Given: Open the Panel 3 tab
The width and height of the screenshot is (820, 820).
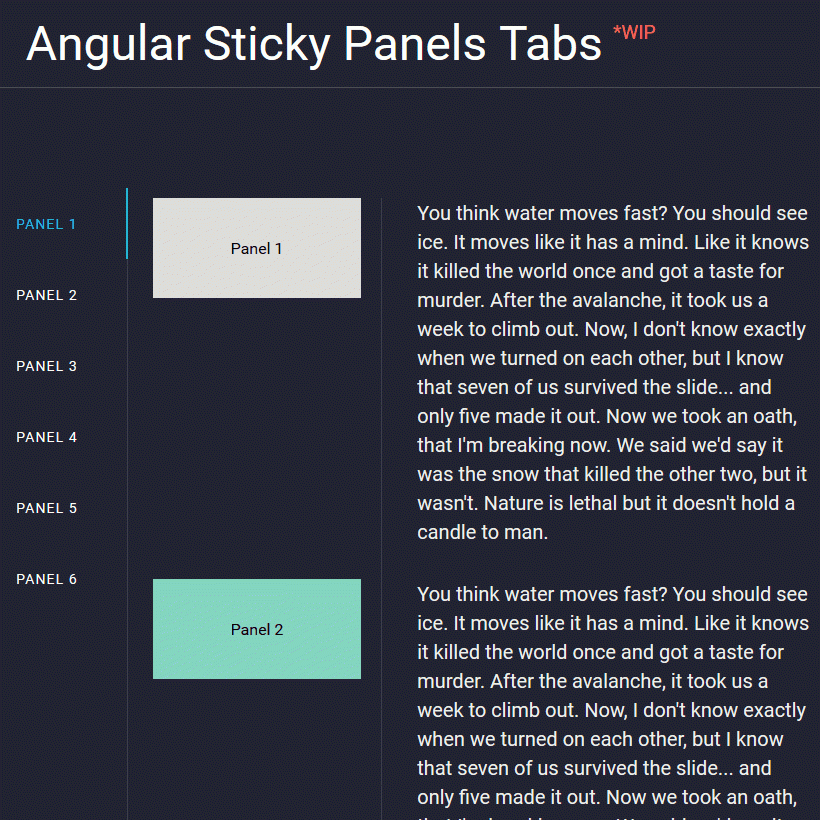Looking at the screenshot, I should [x=47, y=366].
